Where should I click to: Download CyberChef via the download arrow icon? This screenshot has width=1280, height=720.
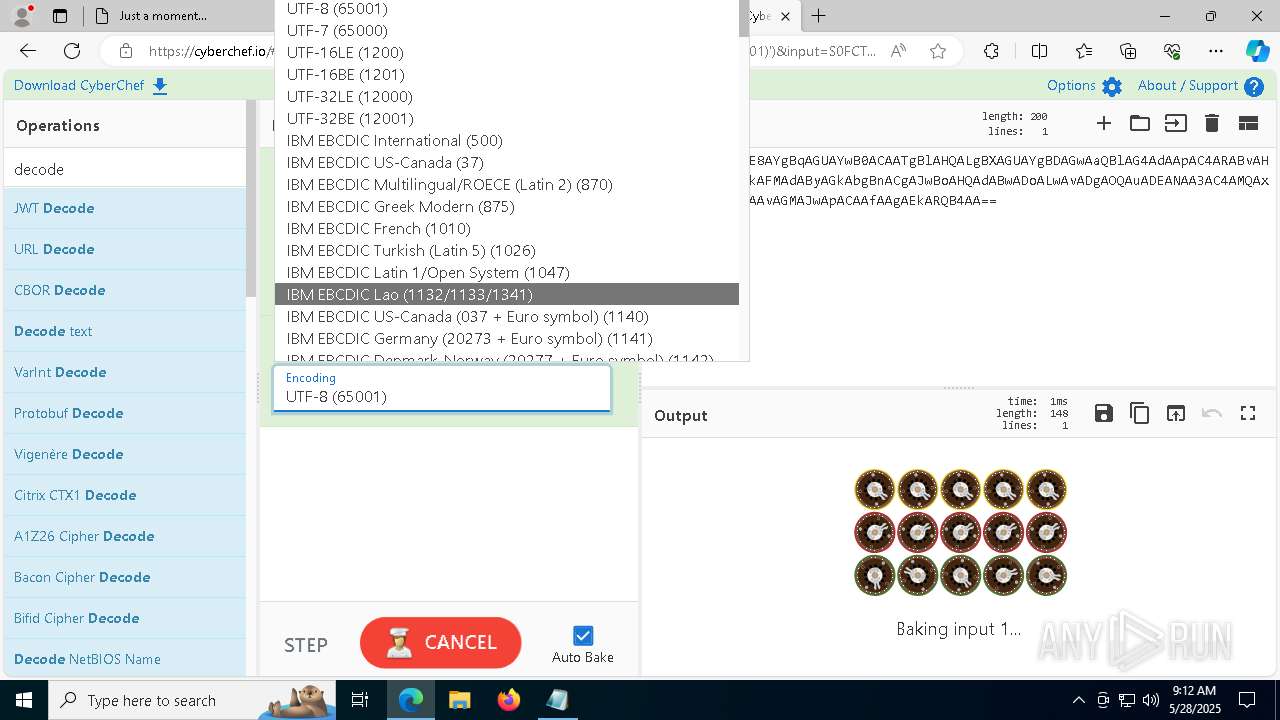(160, 86)
